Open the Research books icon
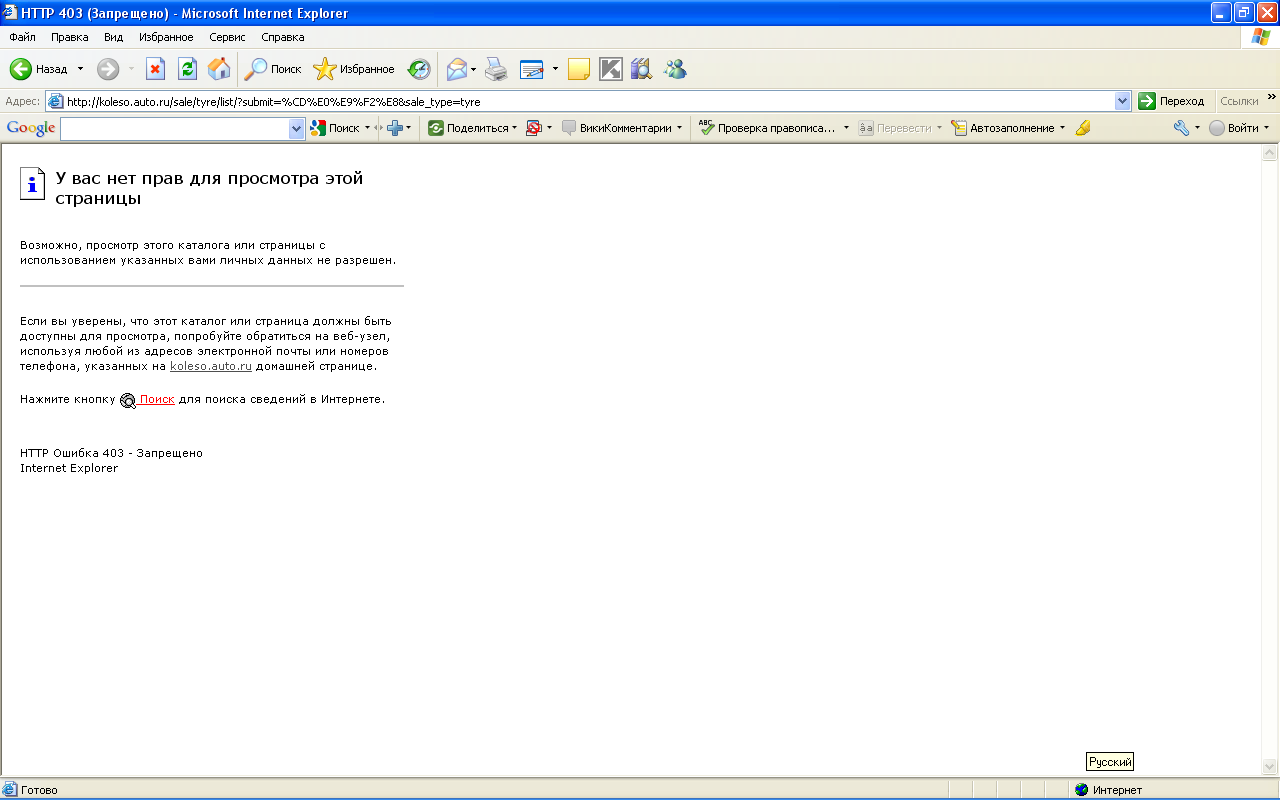The height and width of the screenshot is (800, 1280). click(x=641, y=69)
